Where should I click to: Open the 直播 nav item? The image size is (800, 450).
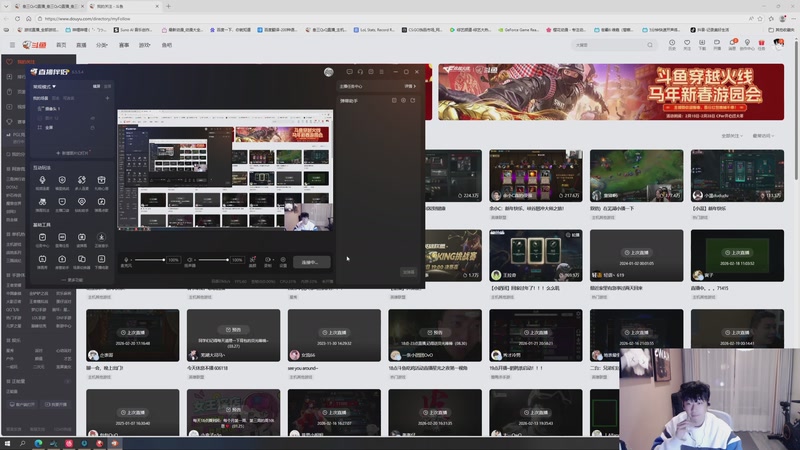coord(81,45)
